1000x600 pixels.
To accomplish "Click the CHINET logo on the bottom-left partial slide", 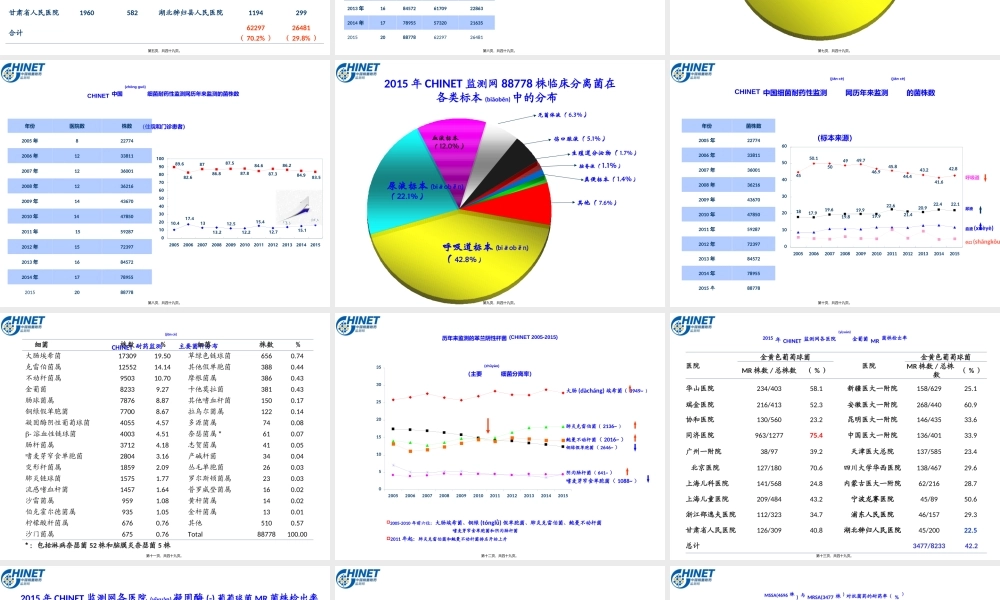I will coord(23,579).
